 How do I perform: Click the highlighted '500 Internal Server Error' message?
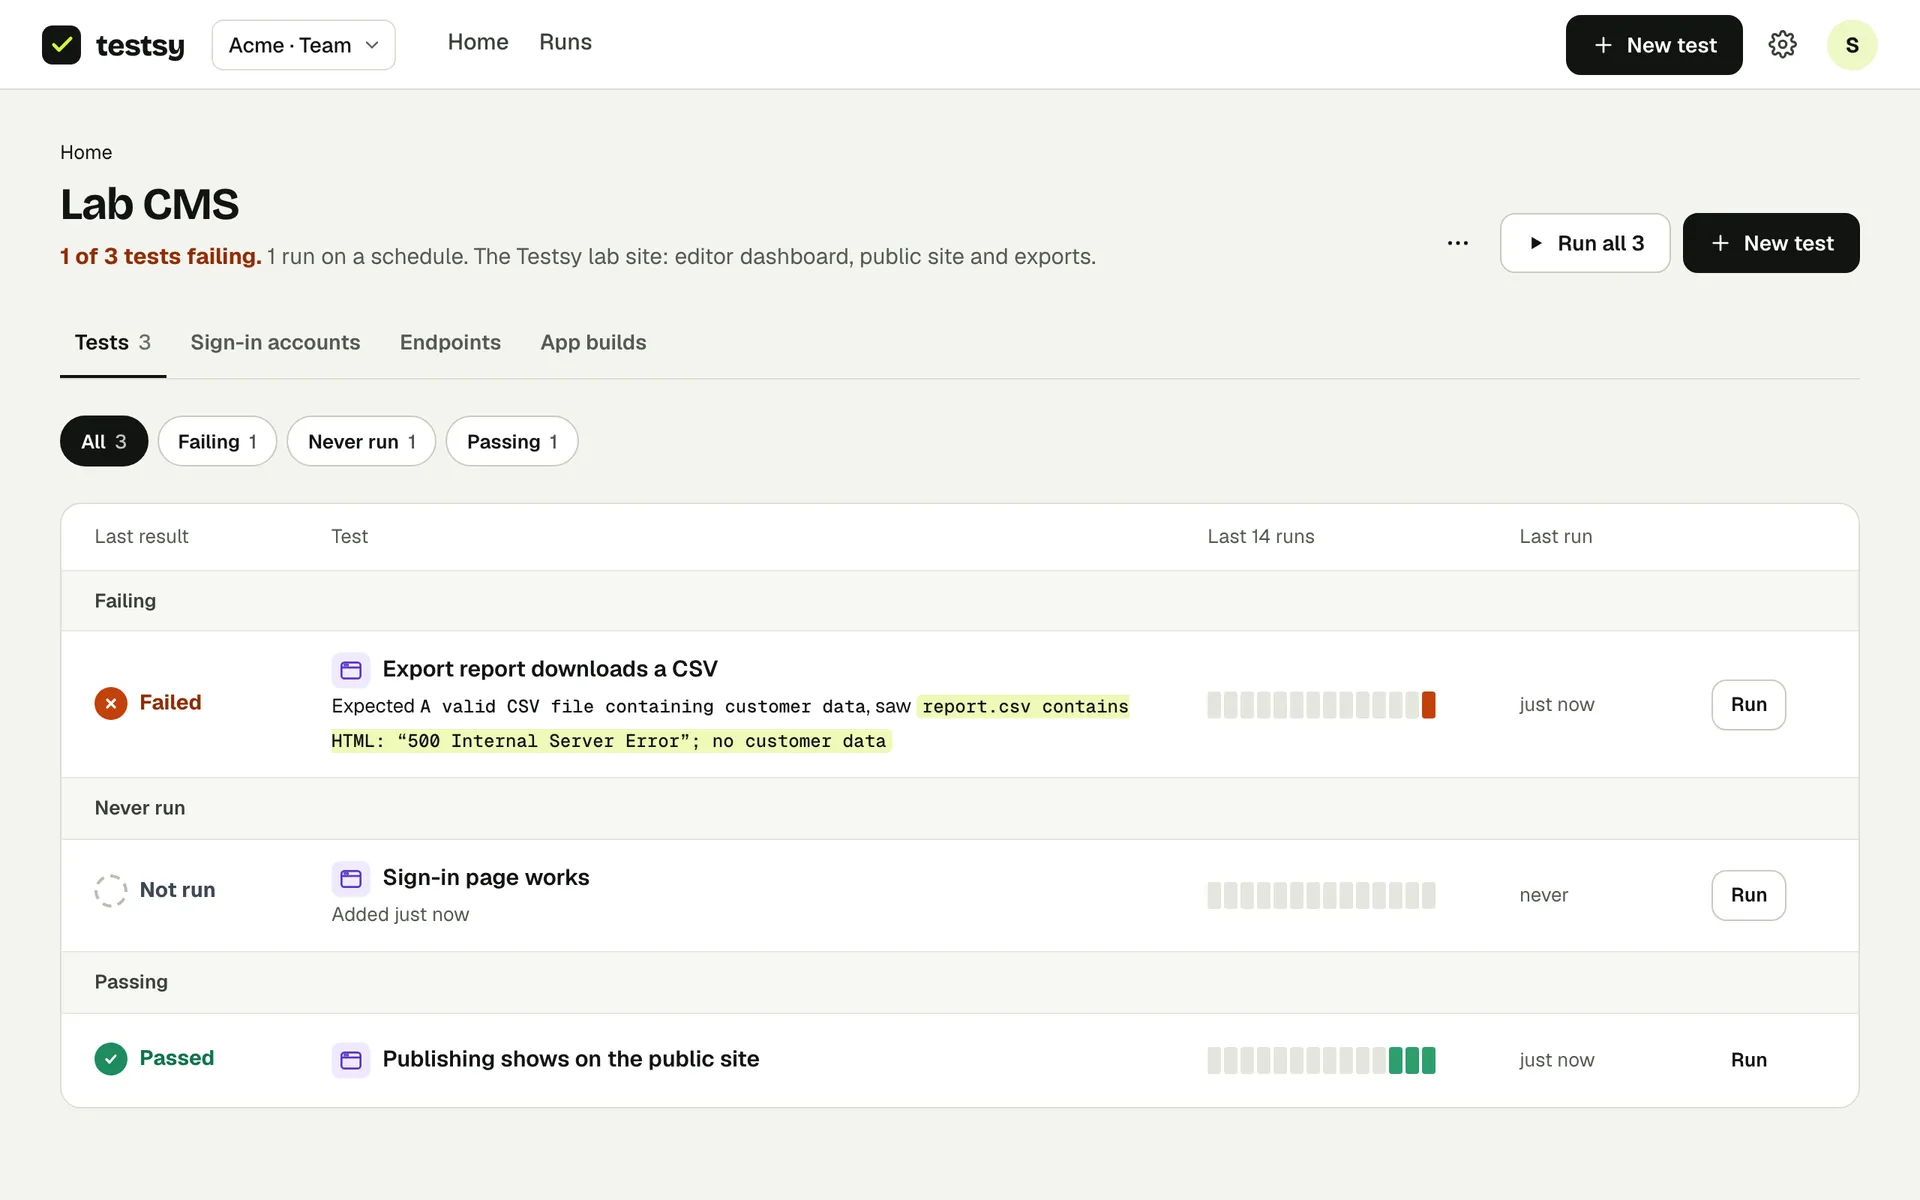pos(611,741)
